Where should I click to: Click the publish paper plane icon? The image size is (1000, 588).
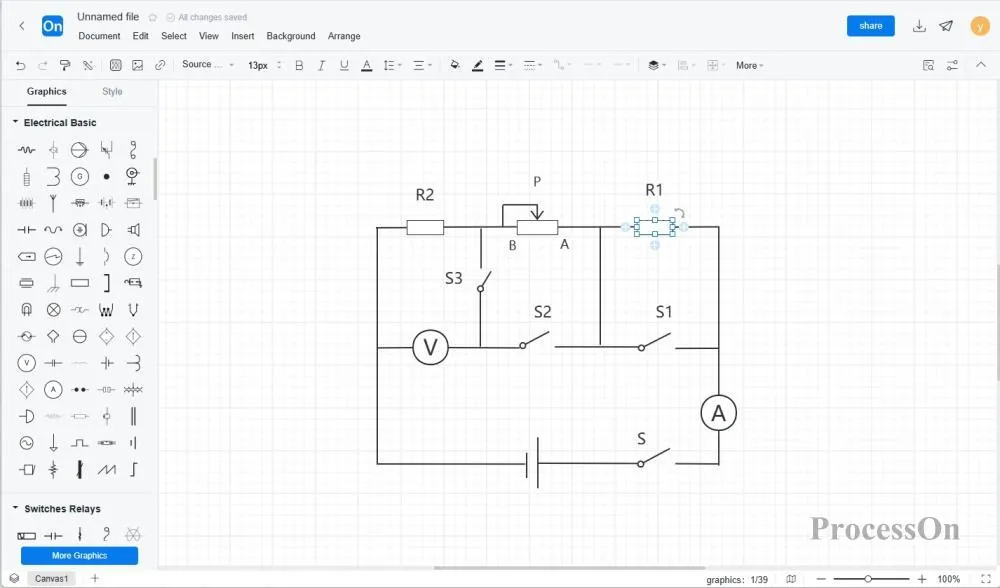(946, 26)
